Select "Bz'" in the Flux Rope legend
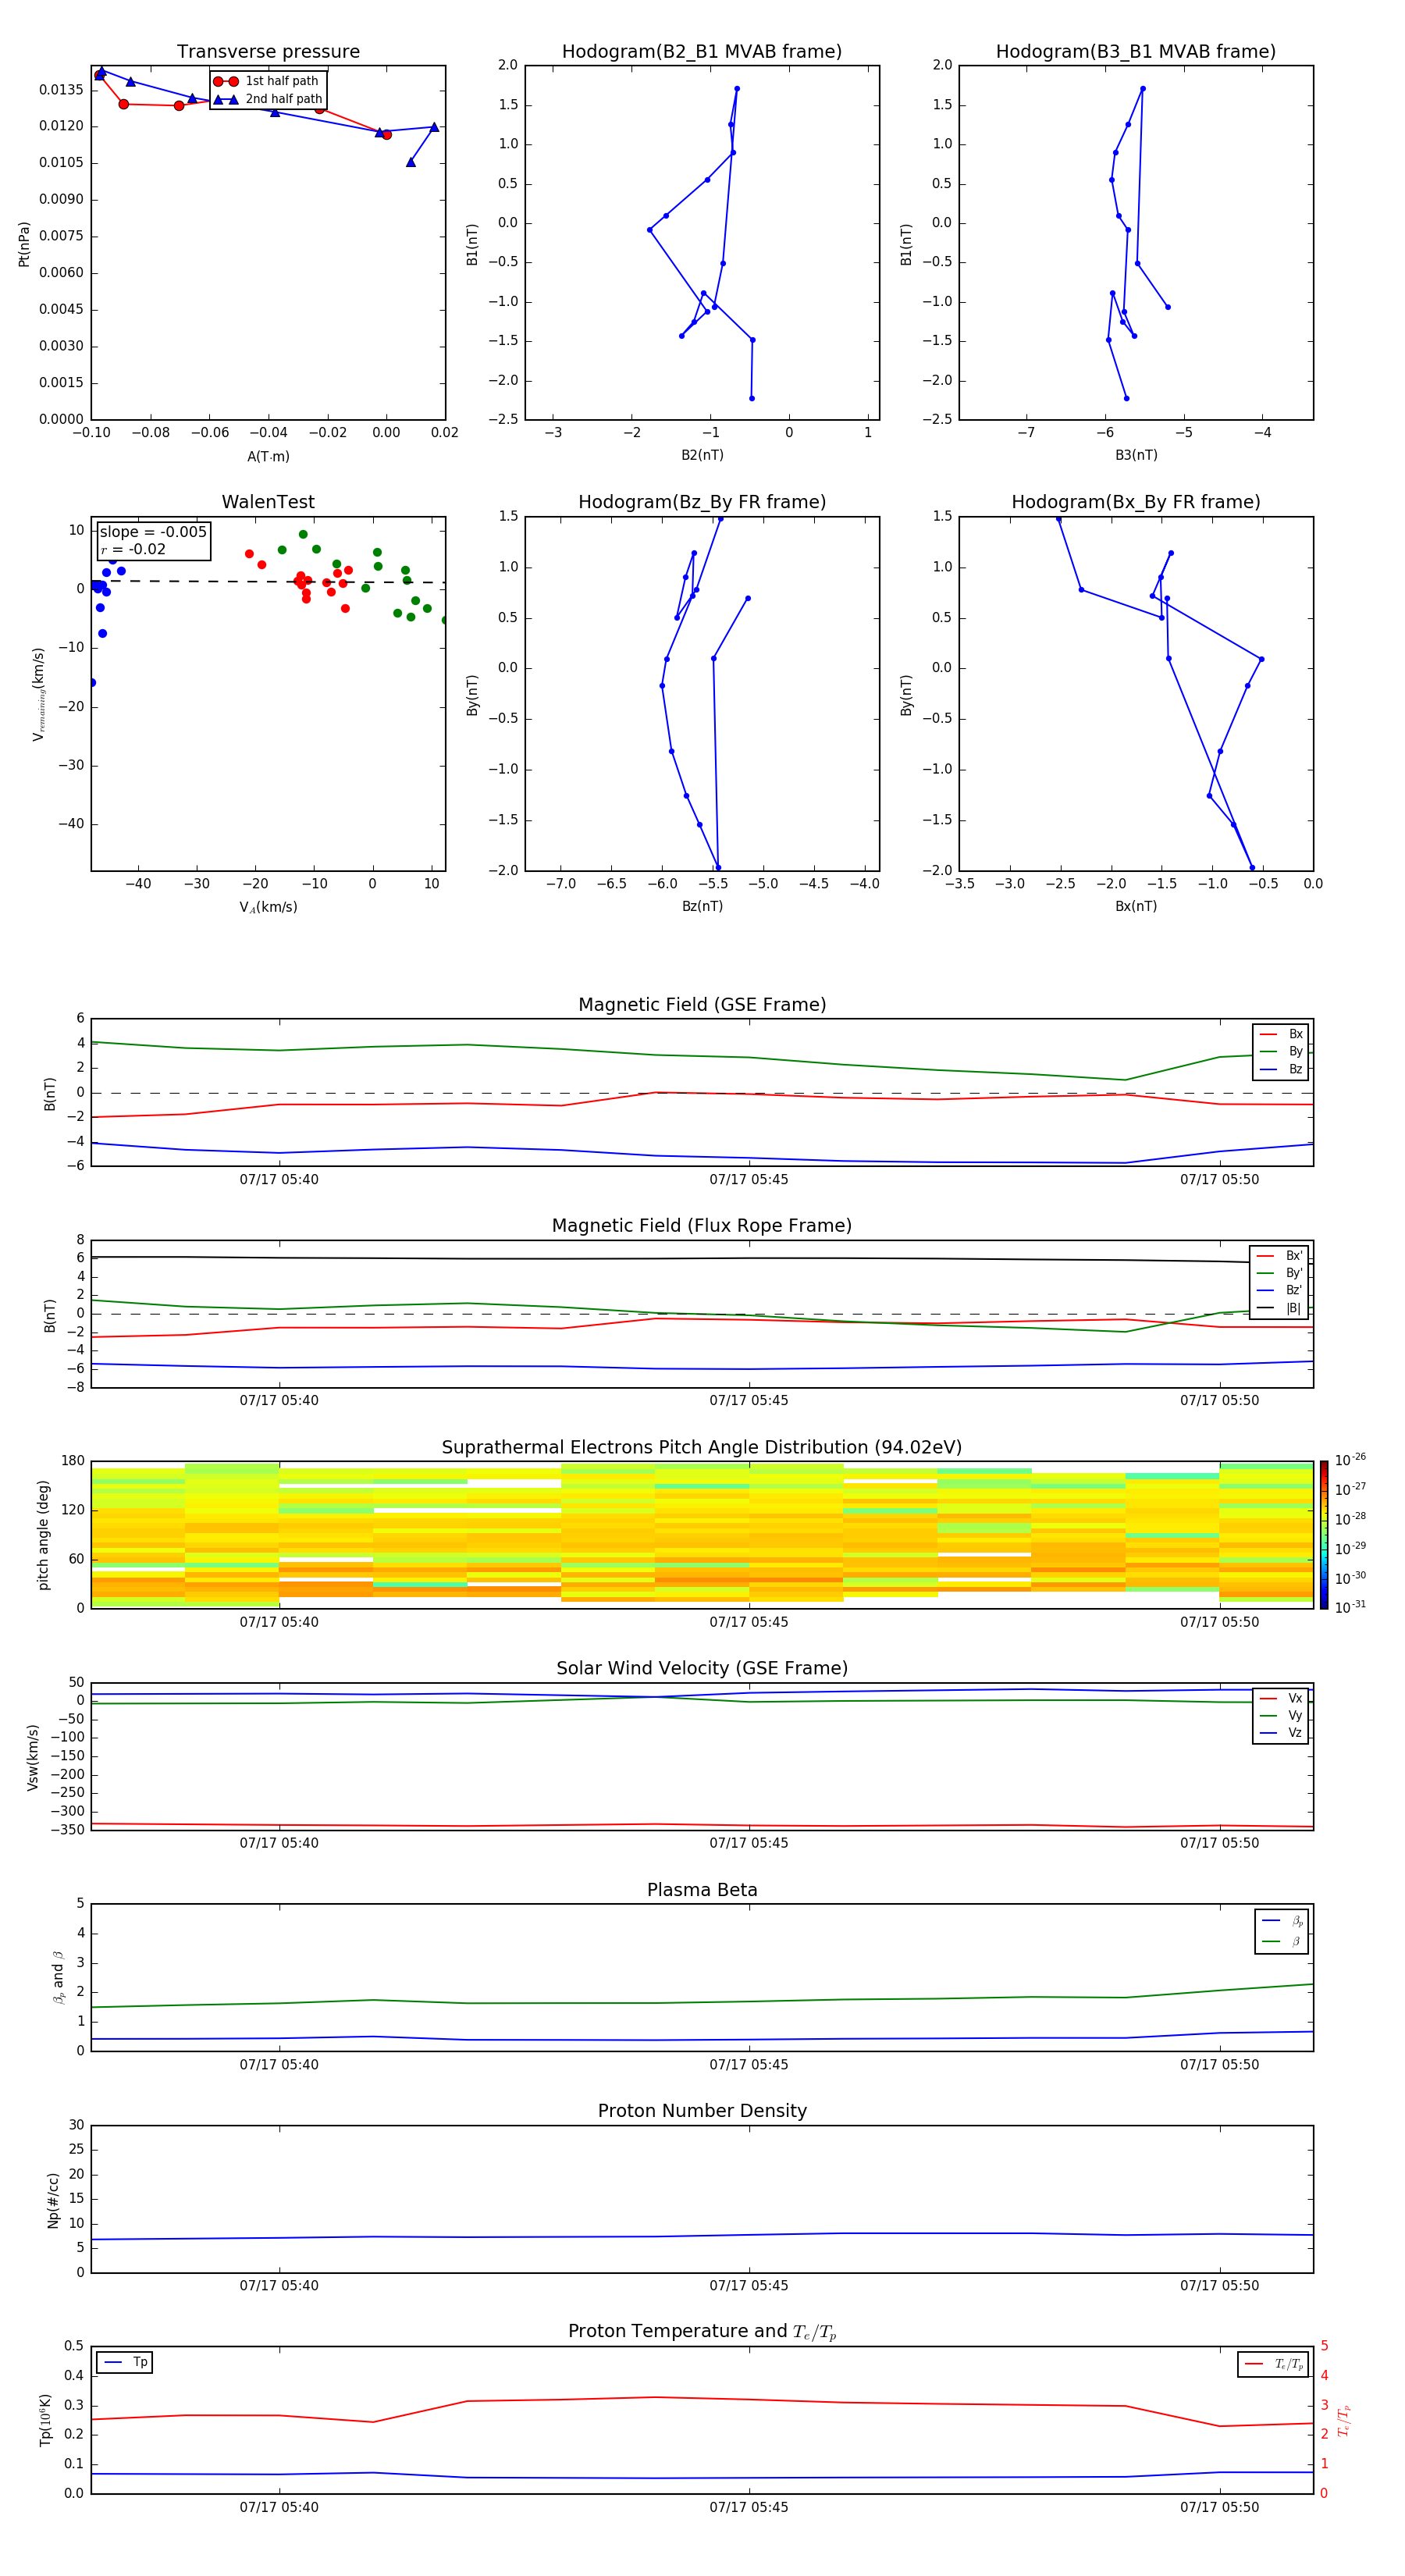The width and height of the screenshot is (1405, 2576). [1279, 1291]
